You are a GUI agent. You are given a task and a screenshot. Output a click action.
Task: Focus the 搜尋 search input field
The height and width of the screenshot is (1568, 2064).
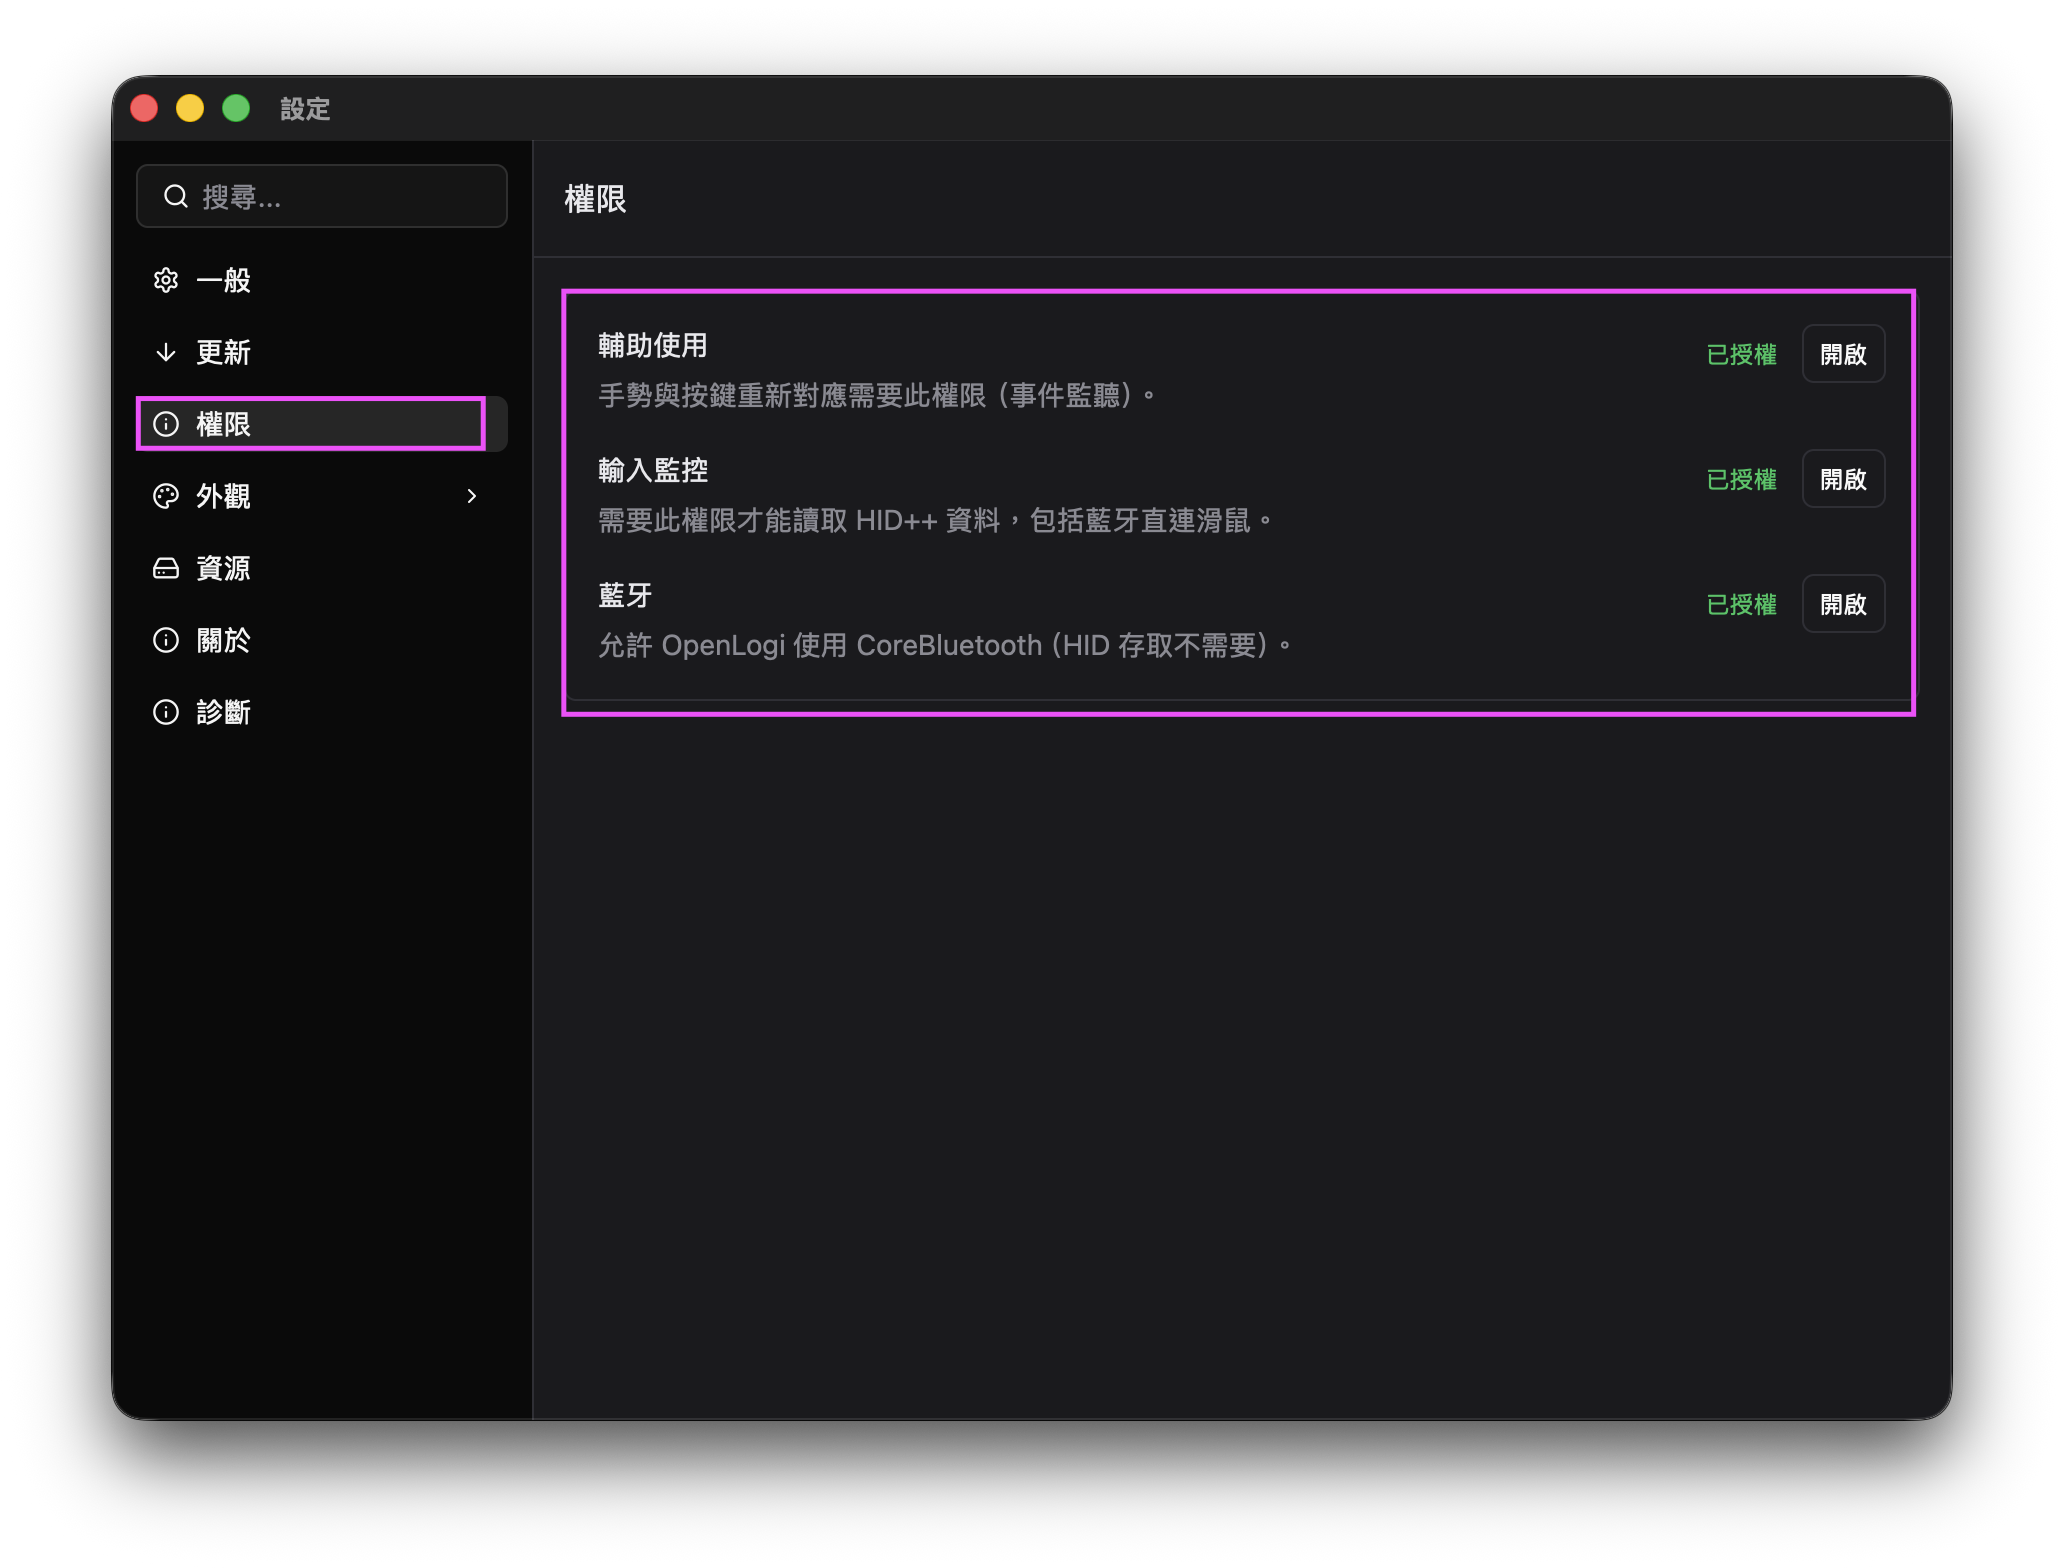(x=322, y=196)
